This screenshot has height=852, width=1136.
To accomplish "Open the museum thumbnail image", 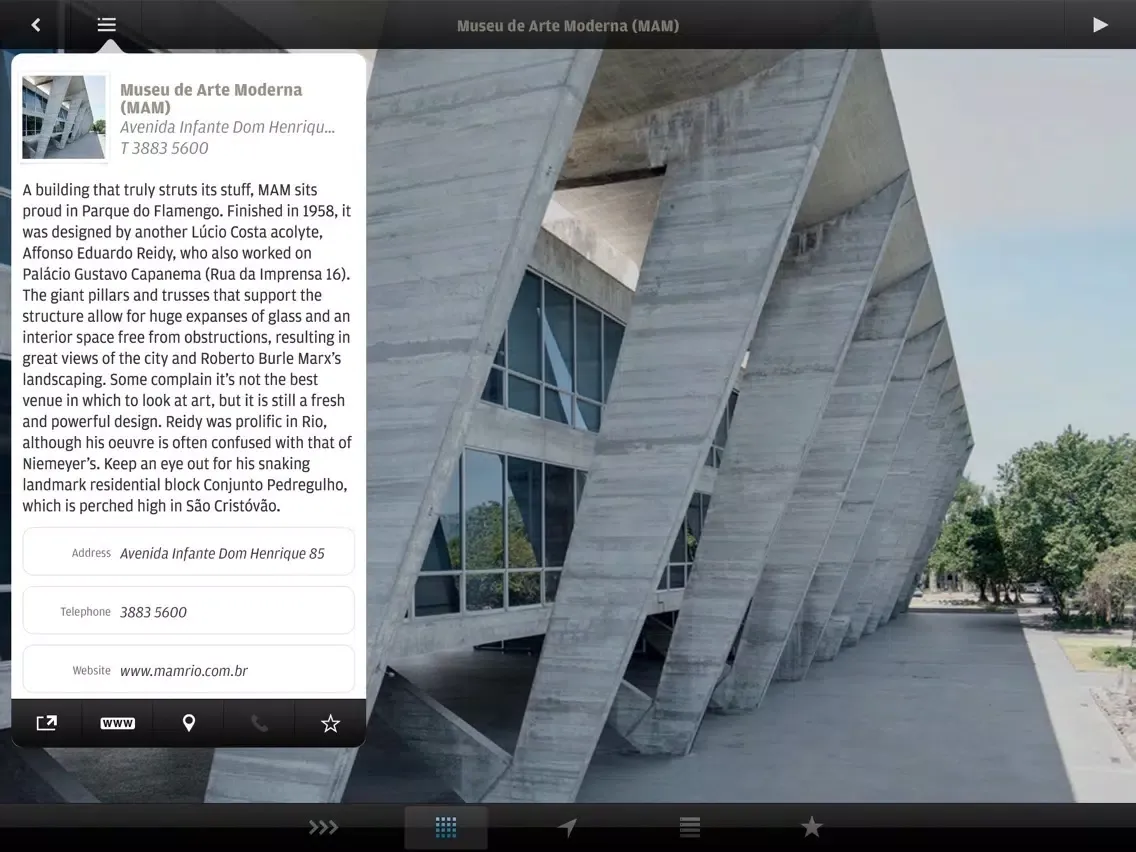I will click(64, 117).
